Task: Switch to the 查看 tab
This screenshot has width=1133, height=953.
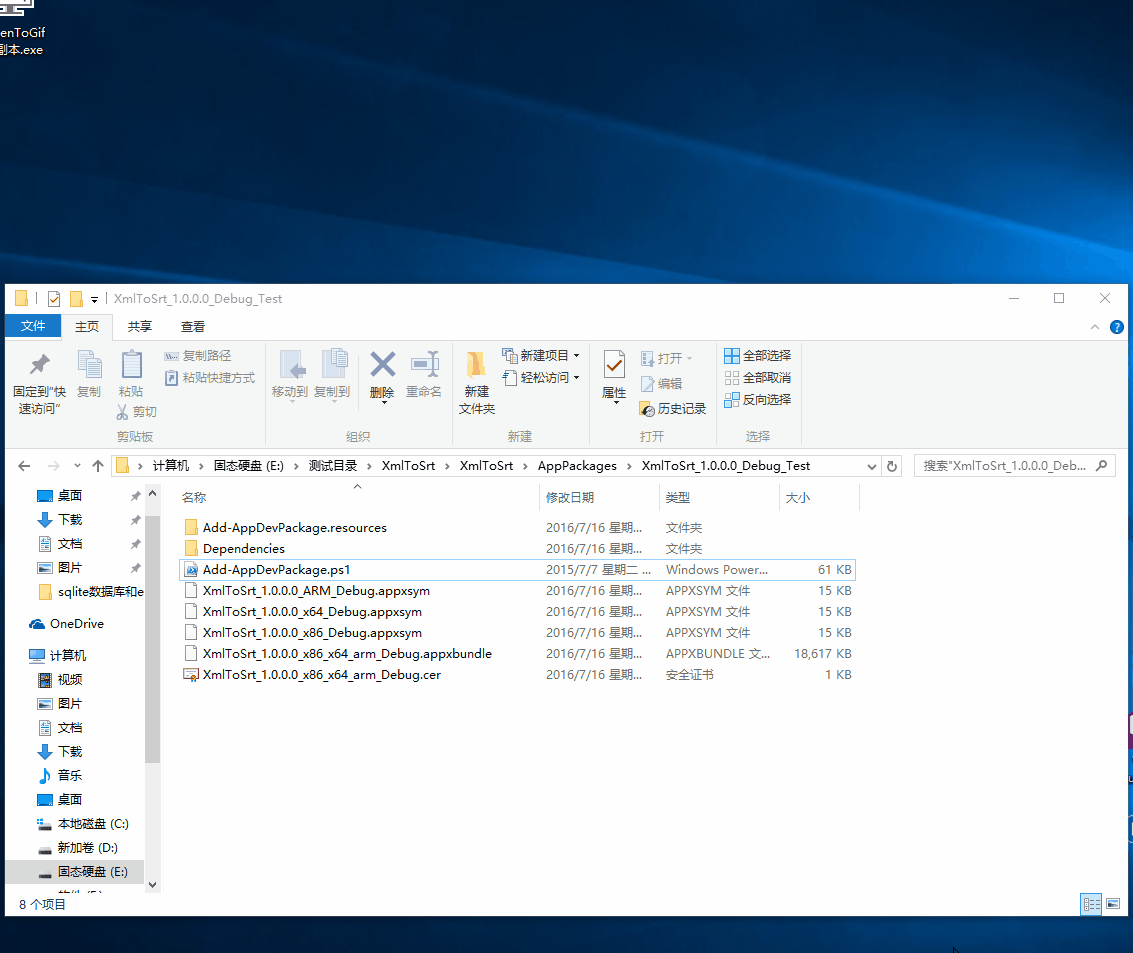Action: coord(192,327)
